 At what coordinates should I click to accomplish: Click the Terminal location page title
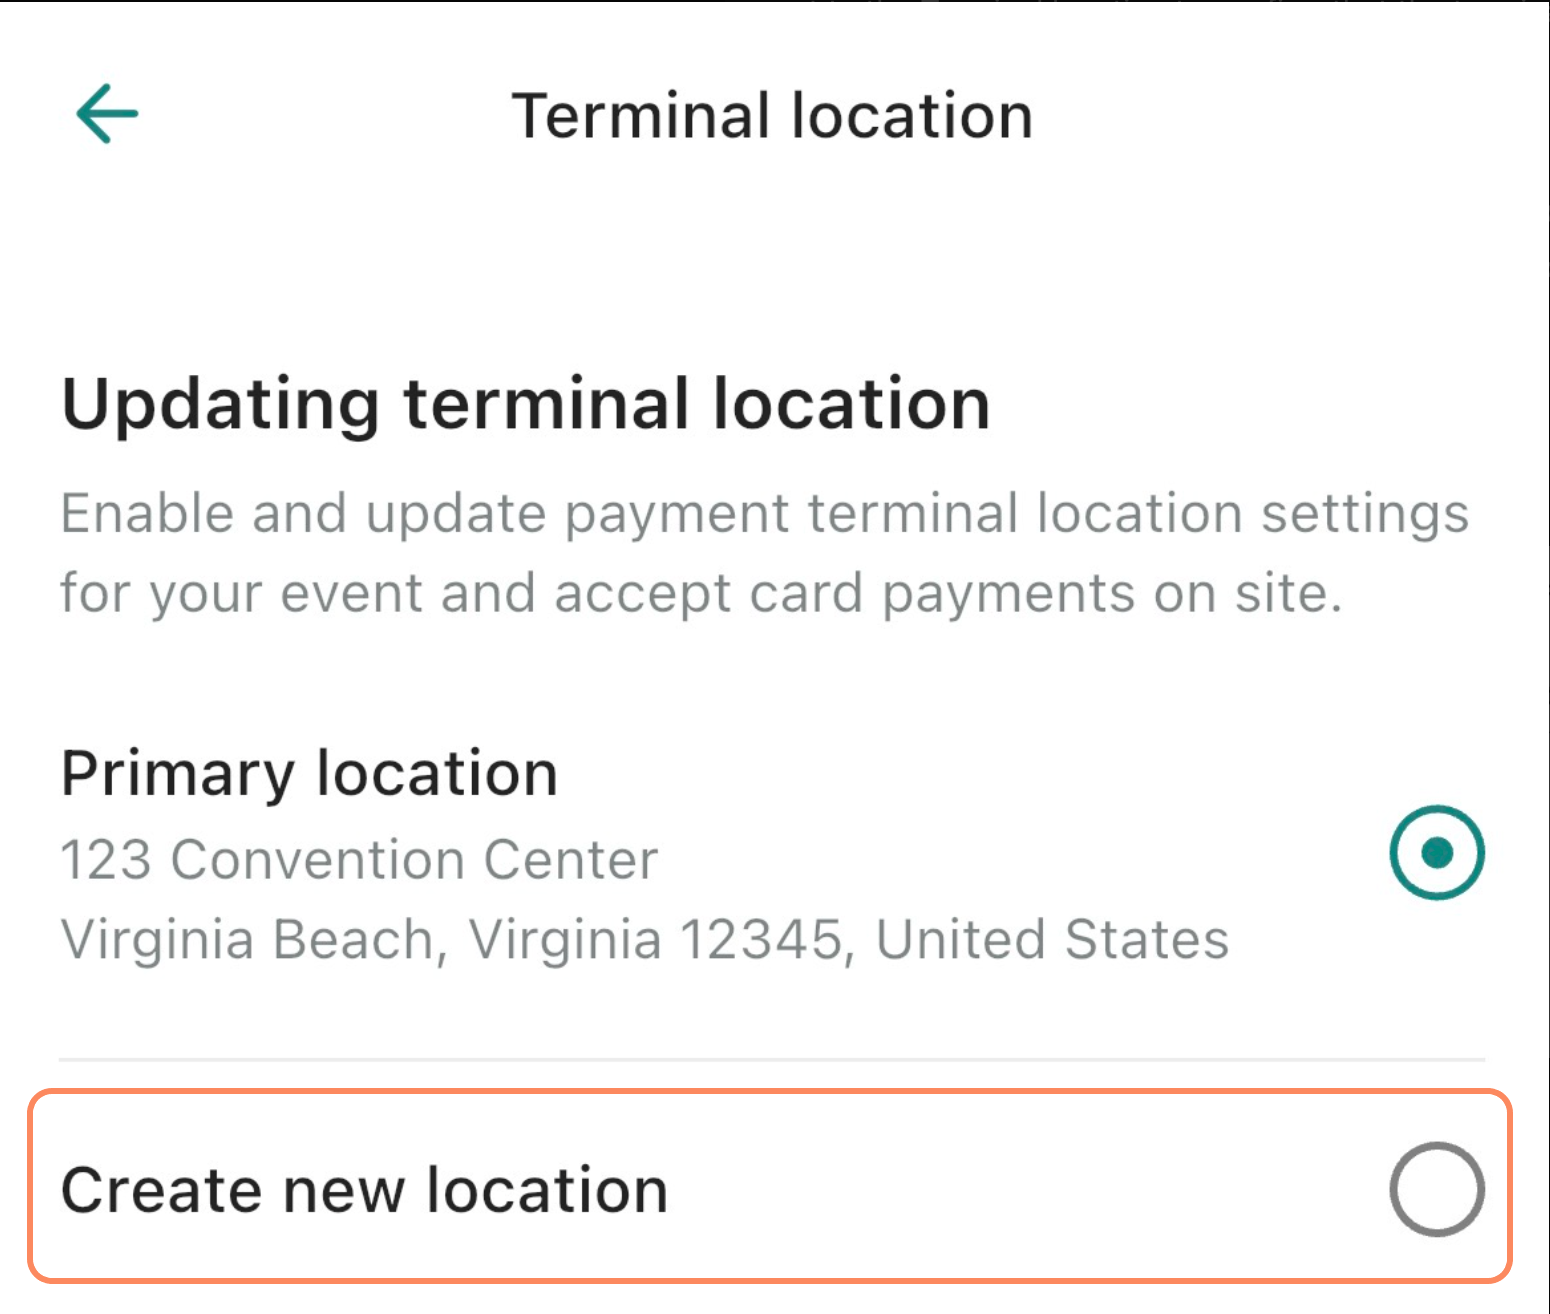(772, 116)
